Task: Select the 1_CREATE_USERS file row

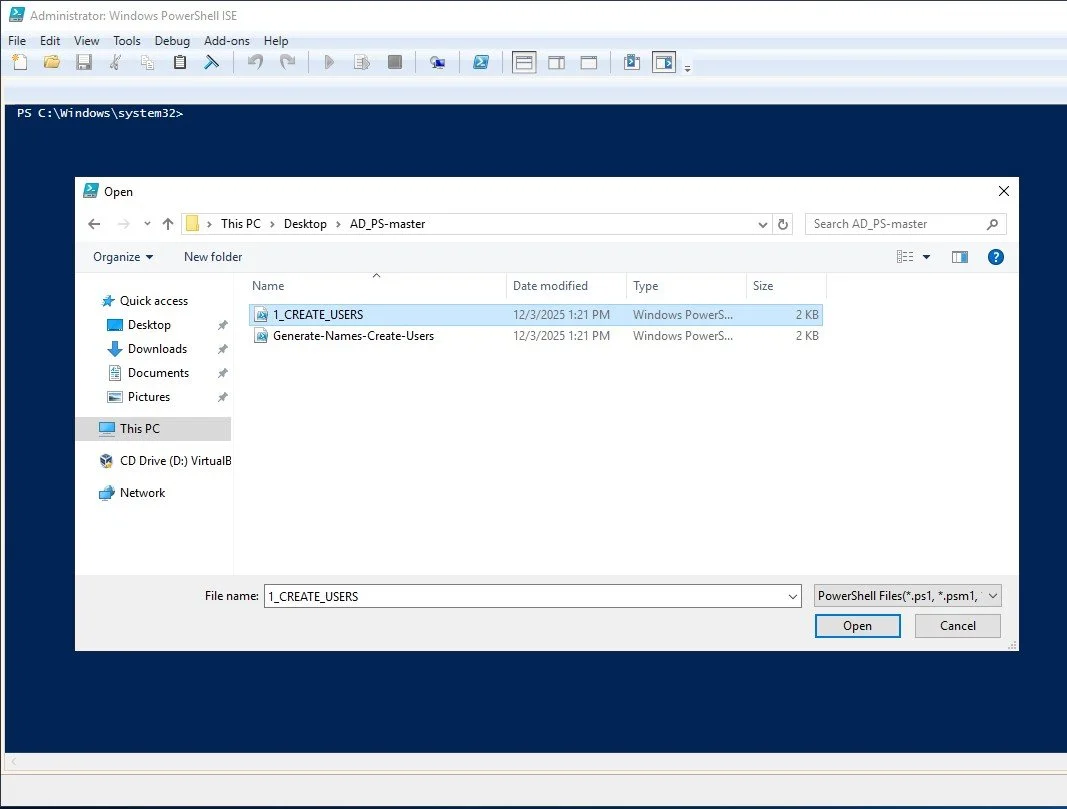Action: 536,314
